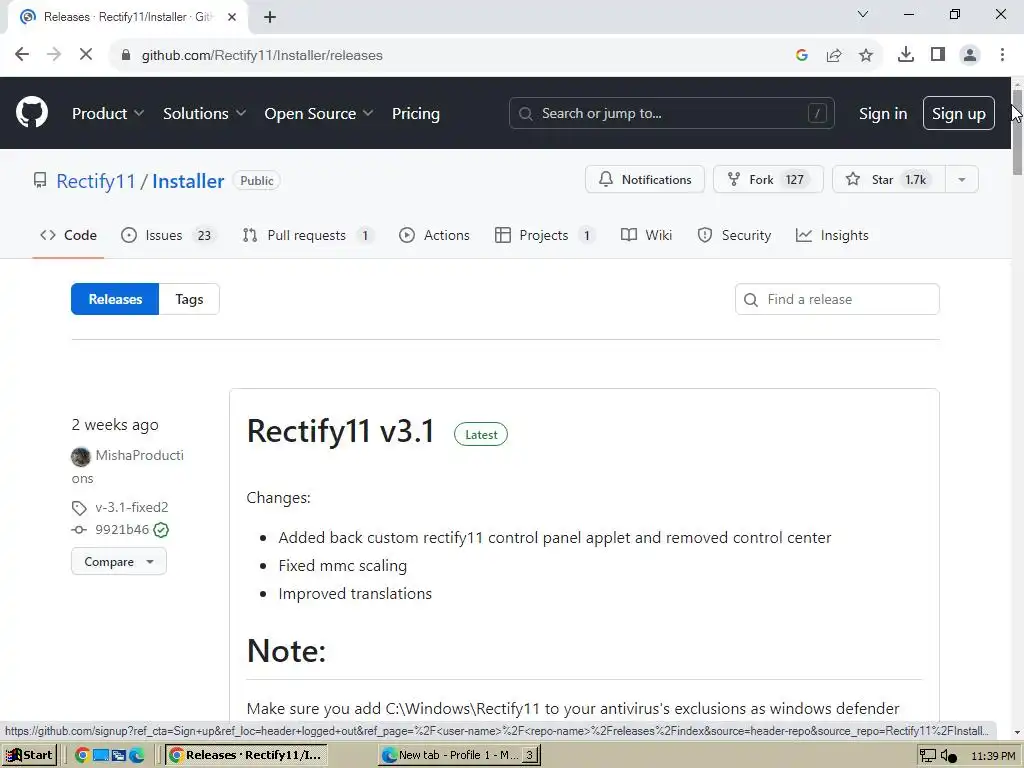Click the site lock icon
Screen dimensions: 1024x768
pos(126,56)
